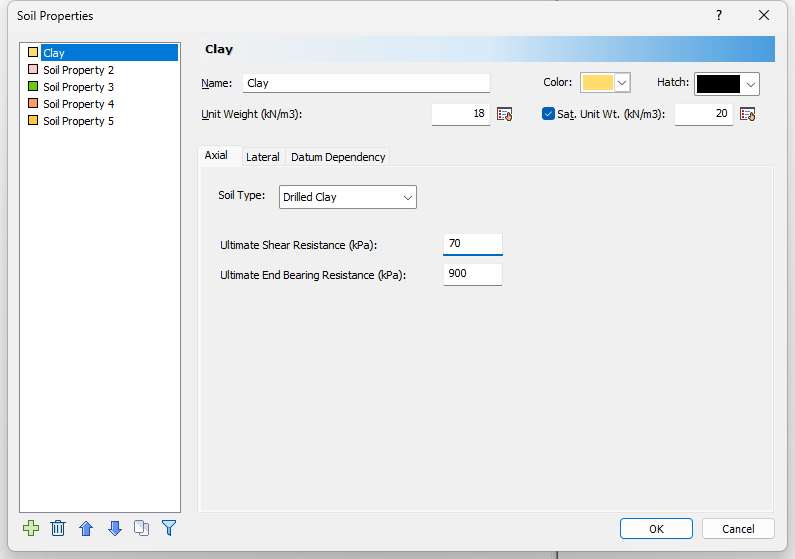Switch to the Lateral tab
The height and width of the screenshot is (559, 795).
[x=263, y=157]
